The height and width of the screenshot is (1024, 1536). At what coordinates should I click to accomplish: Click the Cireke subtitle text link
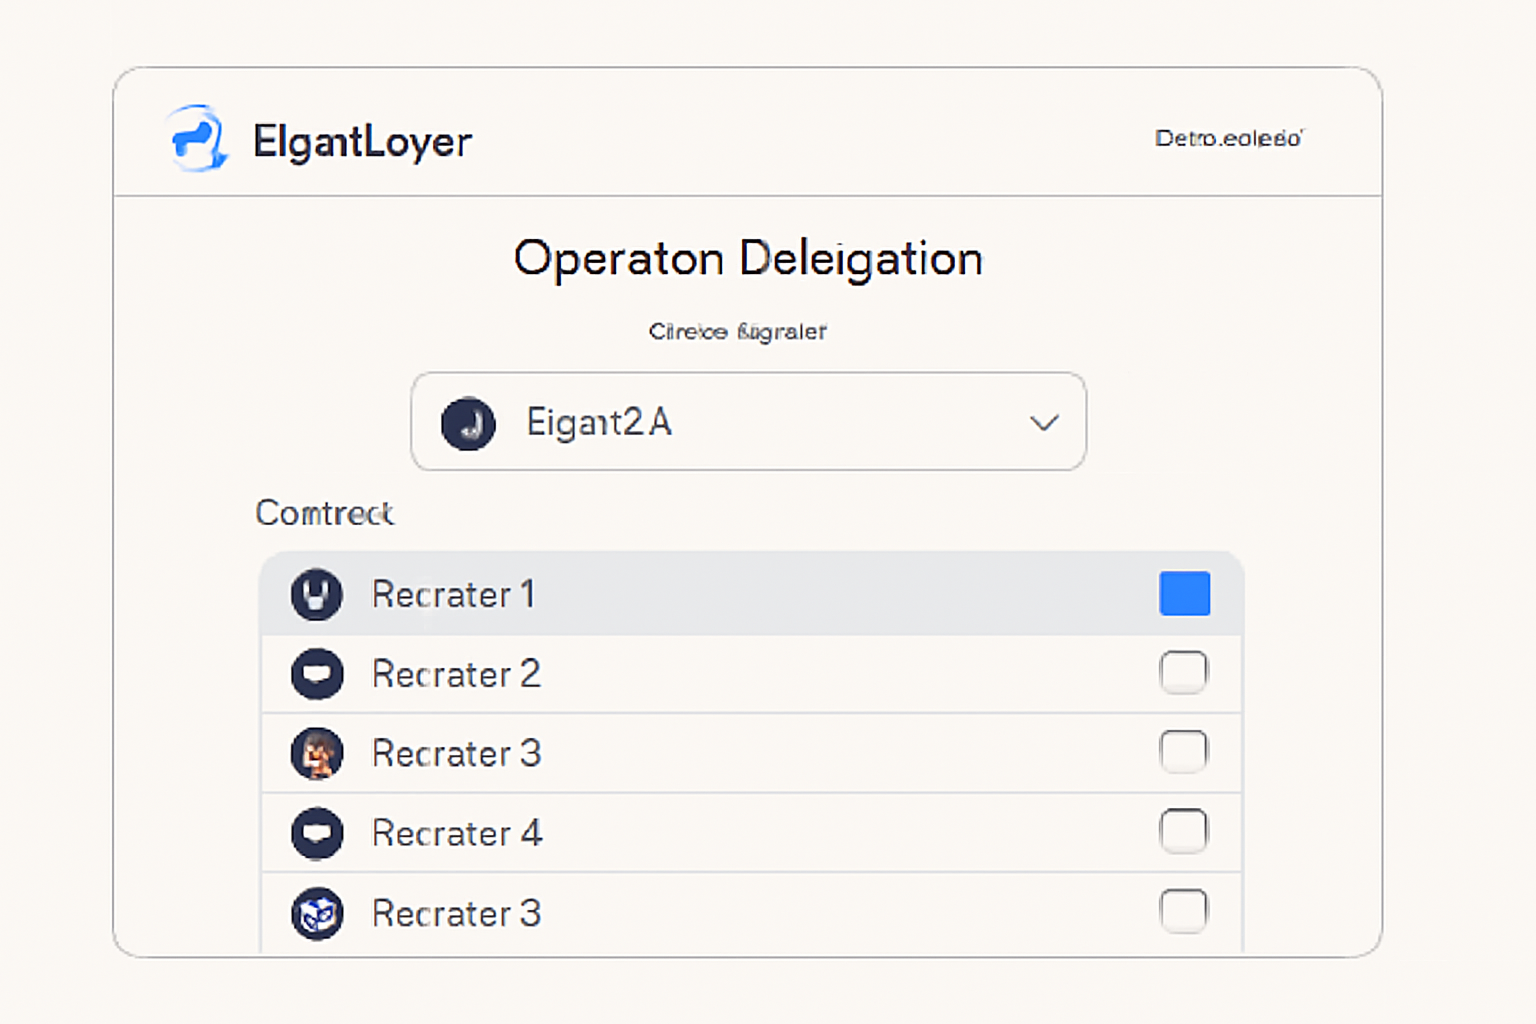click(737, 331)
